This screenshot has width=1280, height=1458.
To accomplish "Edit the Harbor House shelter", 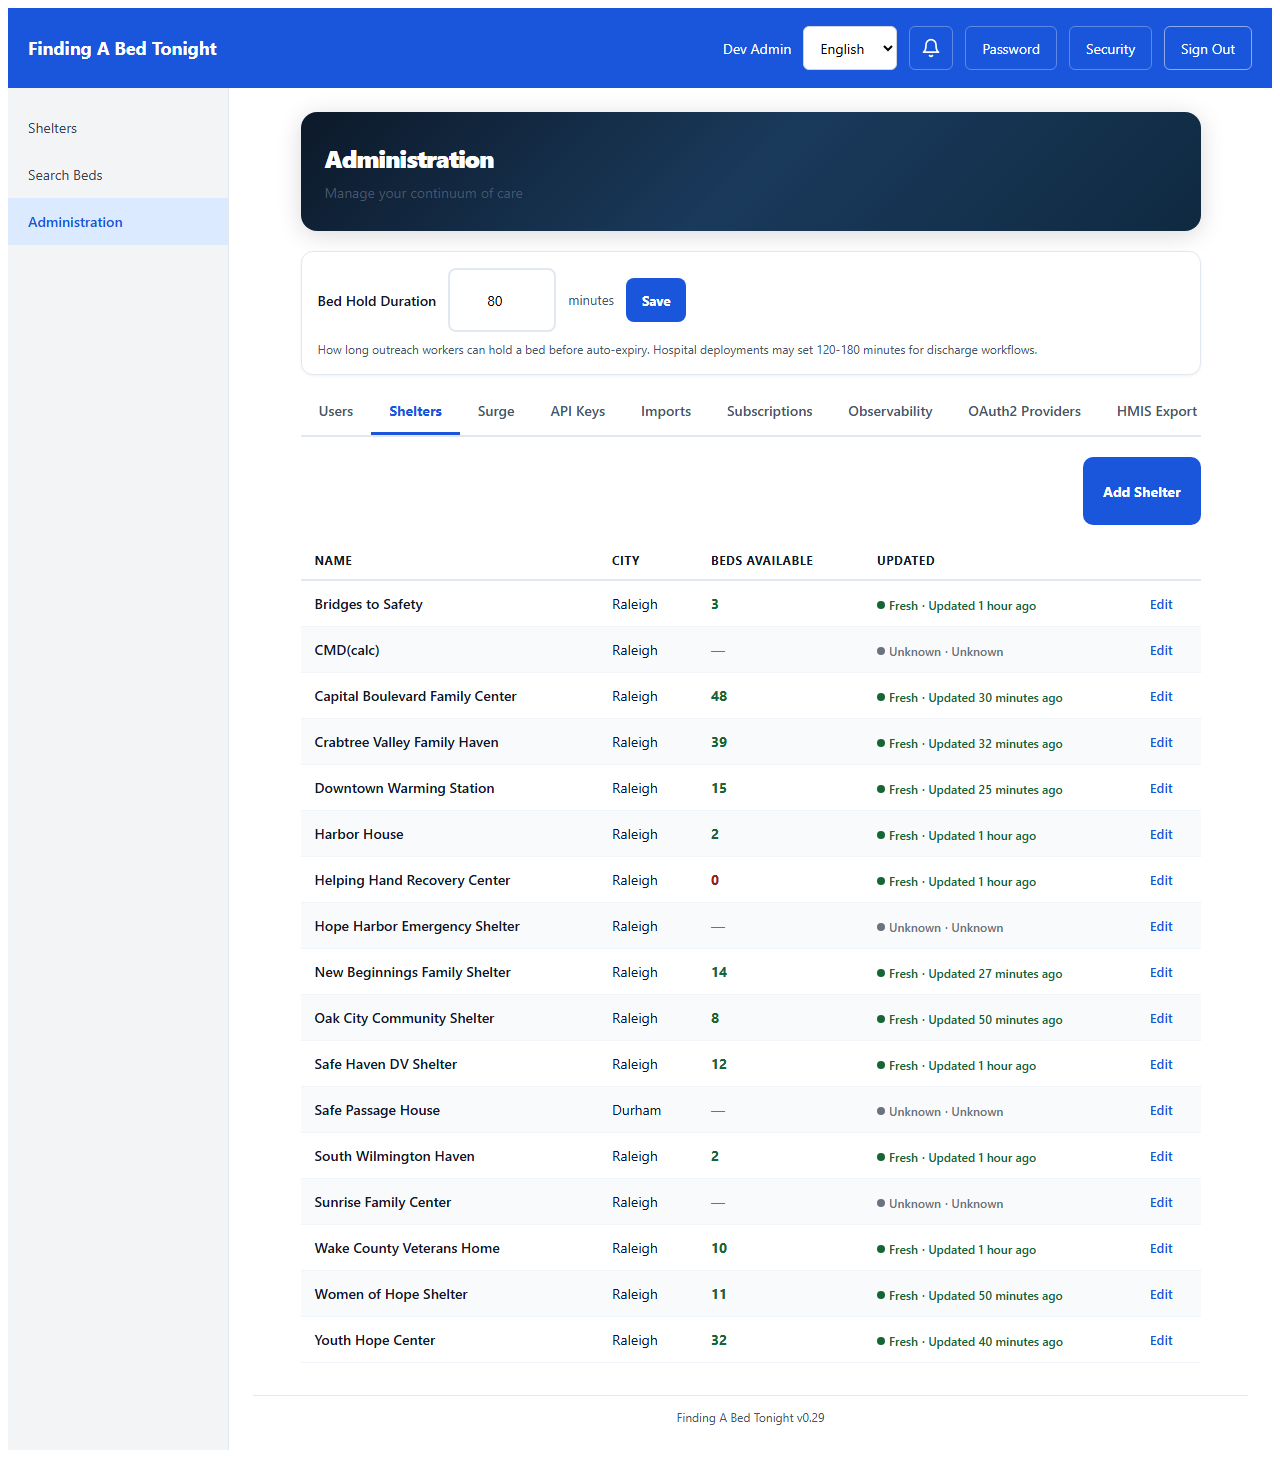I will click(1160, 834).
